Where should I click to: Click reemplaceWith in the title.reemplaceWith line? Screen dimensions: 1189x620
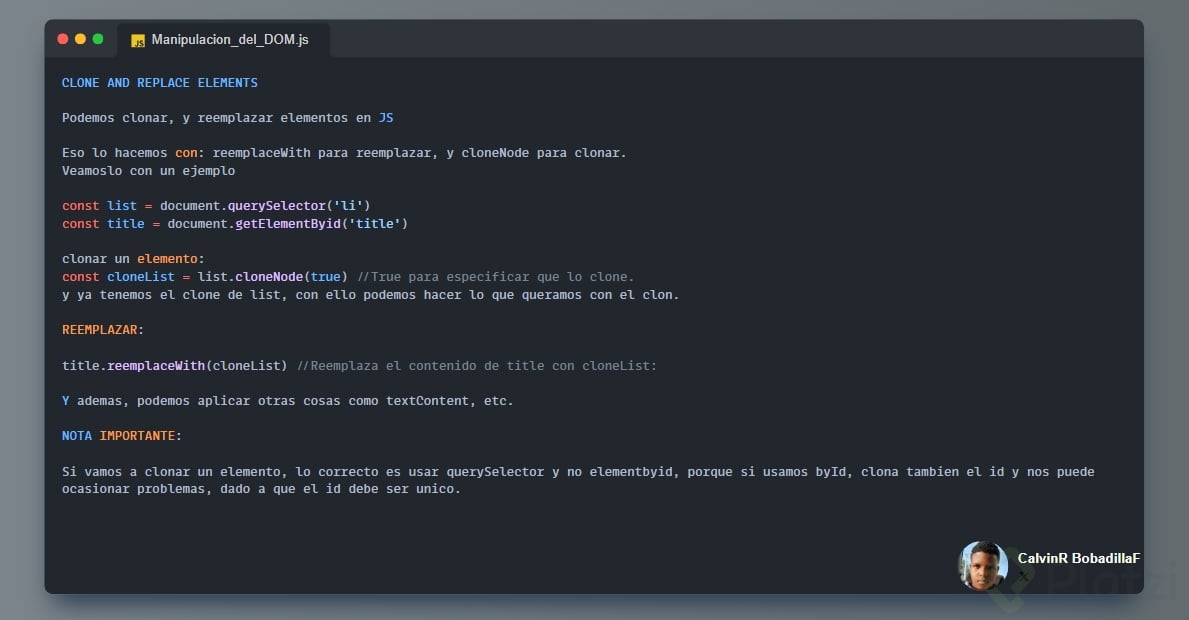coord(156,366)
